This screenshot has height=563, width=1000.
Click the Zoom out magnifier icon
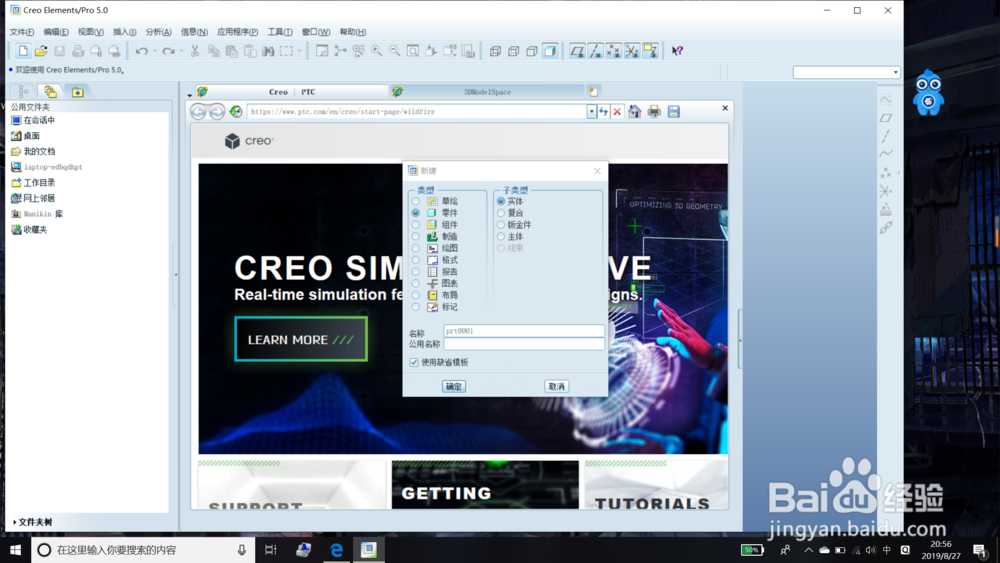395,51
